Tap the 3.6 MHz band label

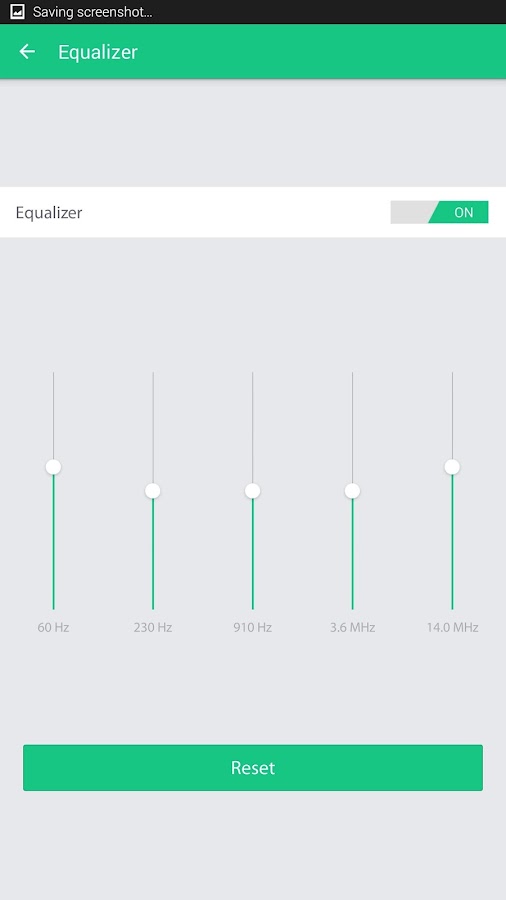(352, 627)
